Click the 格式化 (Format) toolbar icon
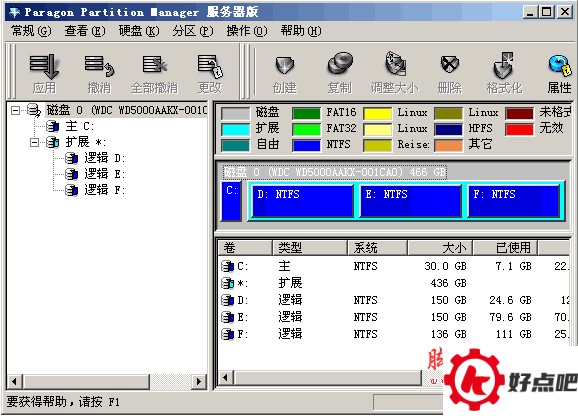The image size is (578, 416). coord(504,66)
